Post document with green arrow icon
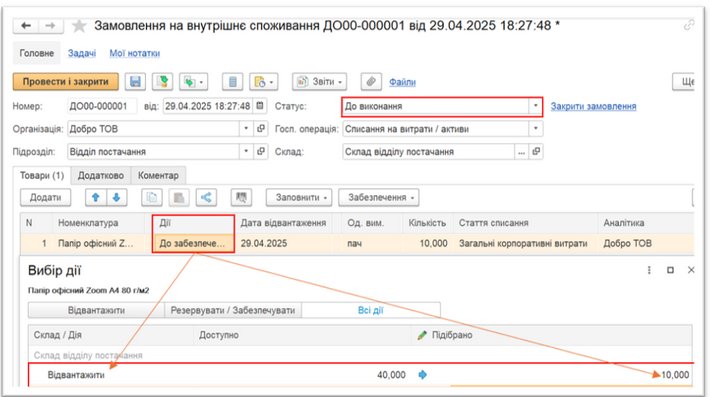 (162, 82)
